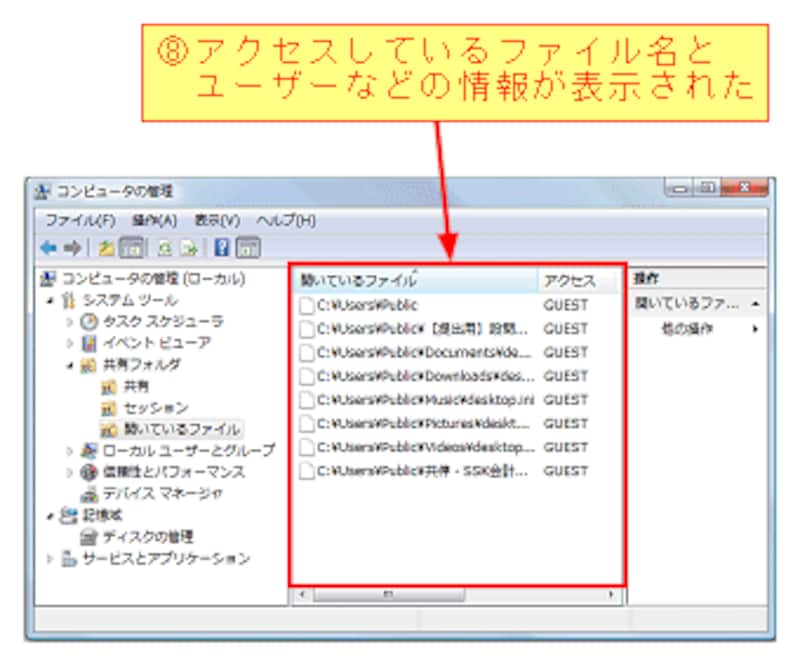Screen dimensions: 800x666
Task: Click the Forward arrow in the toolbar
Action: pos(72,248)
